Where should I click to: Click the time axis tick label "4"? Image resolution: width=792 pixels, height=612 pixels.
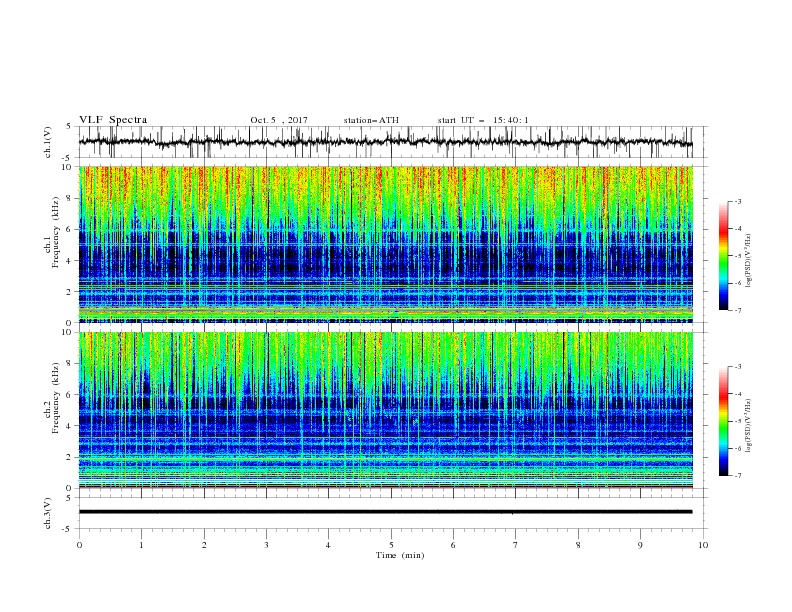coord(328,545)
